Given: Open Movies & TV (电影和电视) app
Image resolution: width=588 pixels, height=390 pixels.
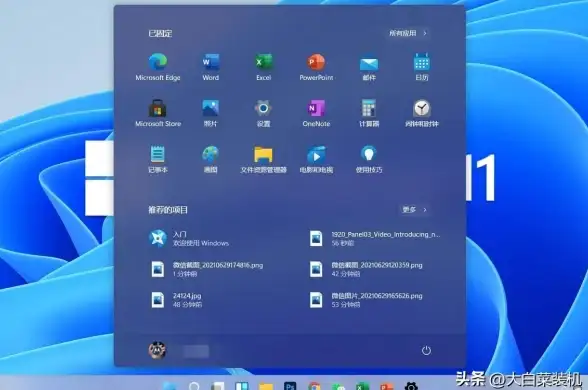Looking at the screenshot, I should [x=316, y=159].
